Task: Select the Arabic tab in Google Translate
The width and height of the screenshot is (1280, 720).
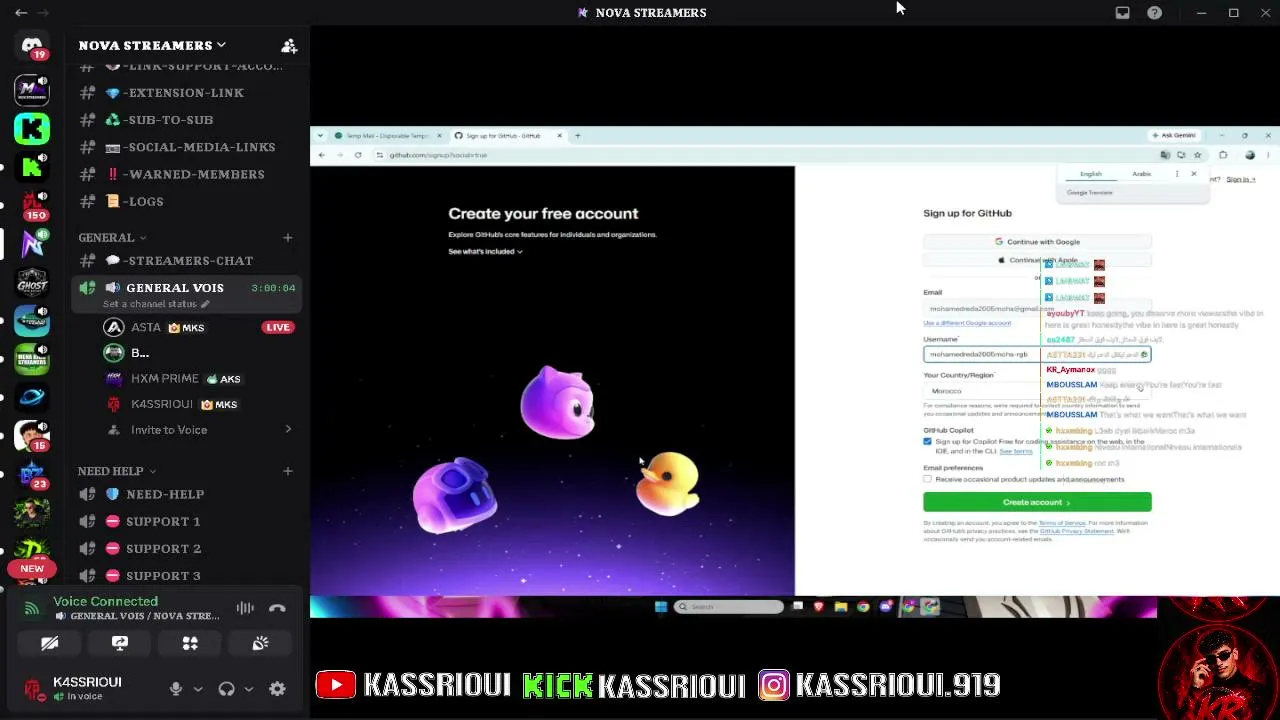Action: (1141, 174)
